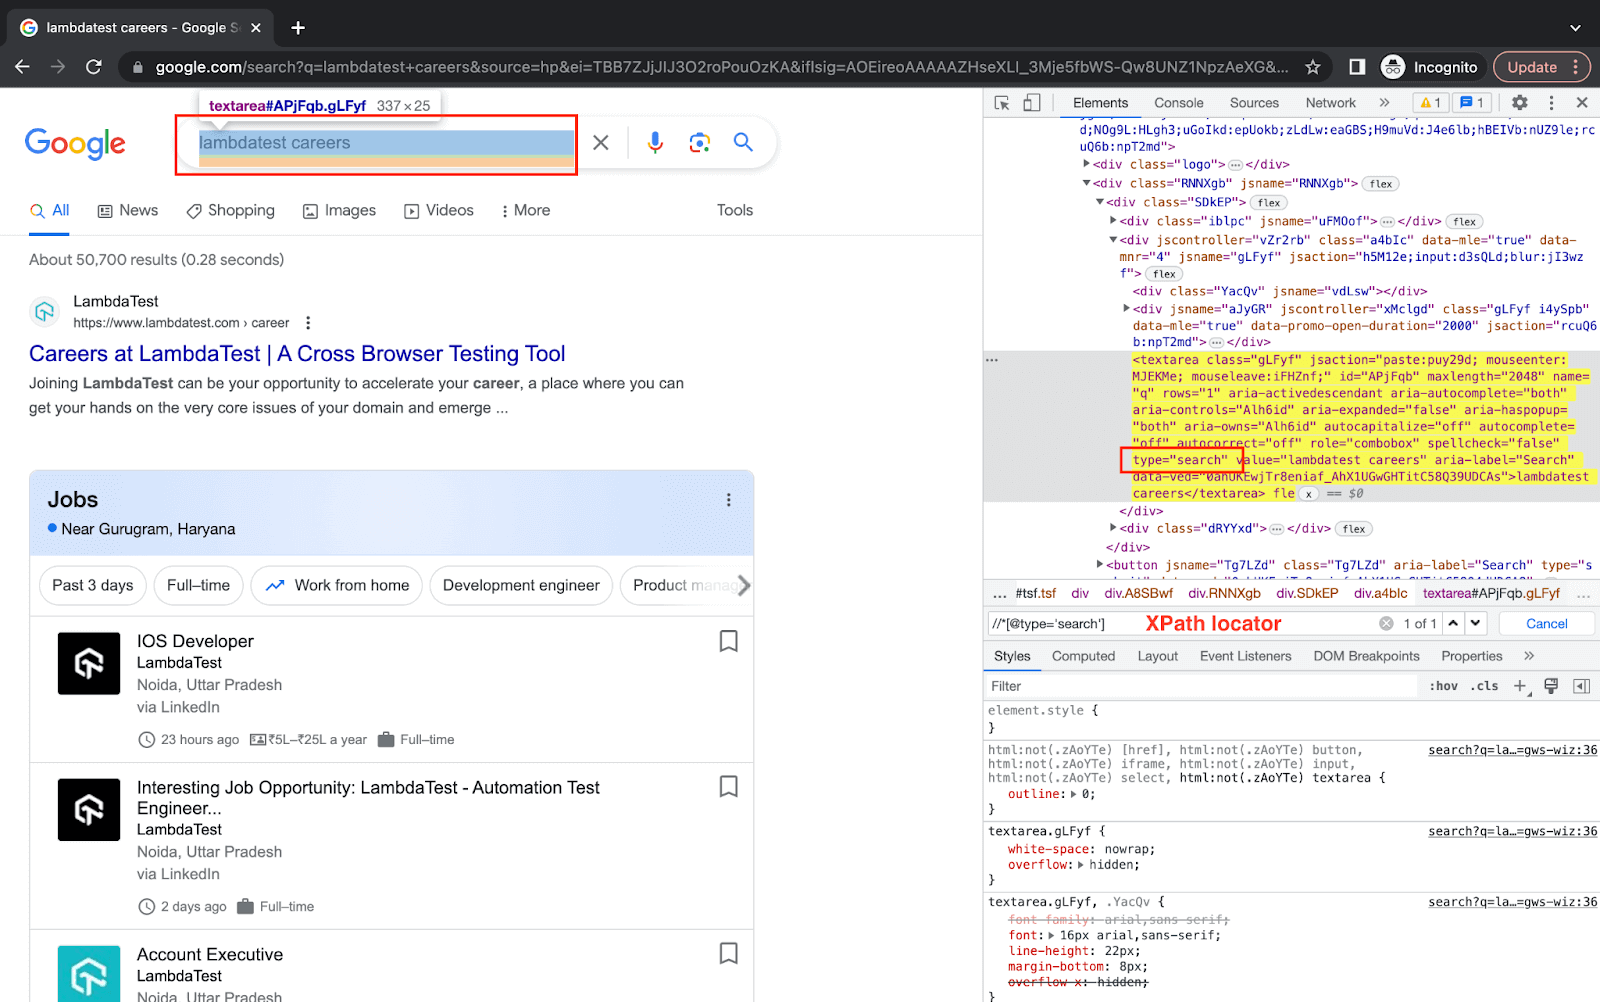Click the Styles filter input field
Viewport: 1600px width, 1002px height.
click(x=1200, y=686)
